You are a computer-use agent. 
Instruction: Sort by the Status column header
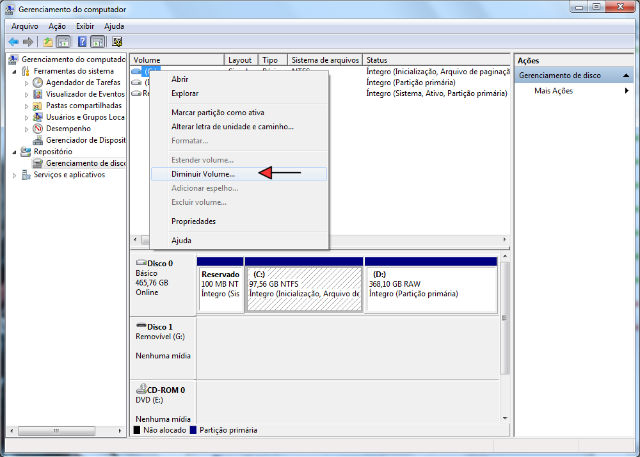436,60
